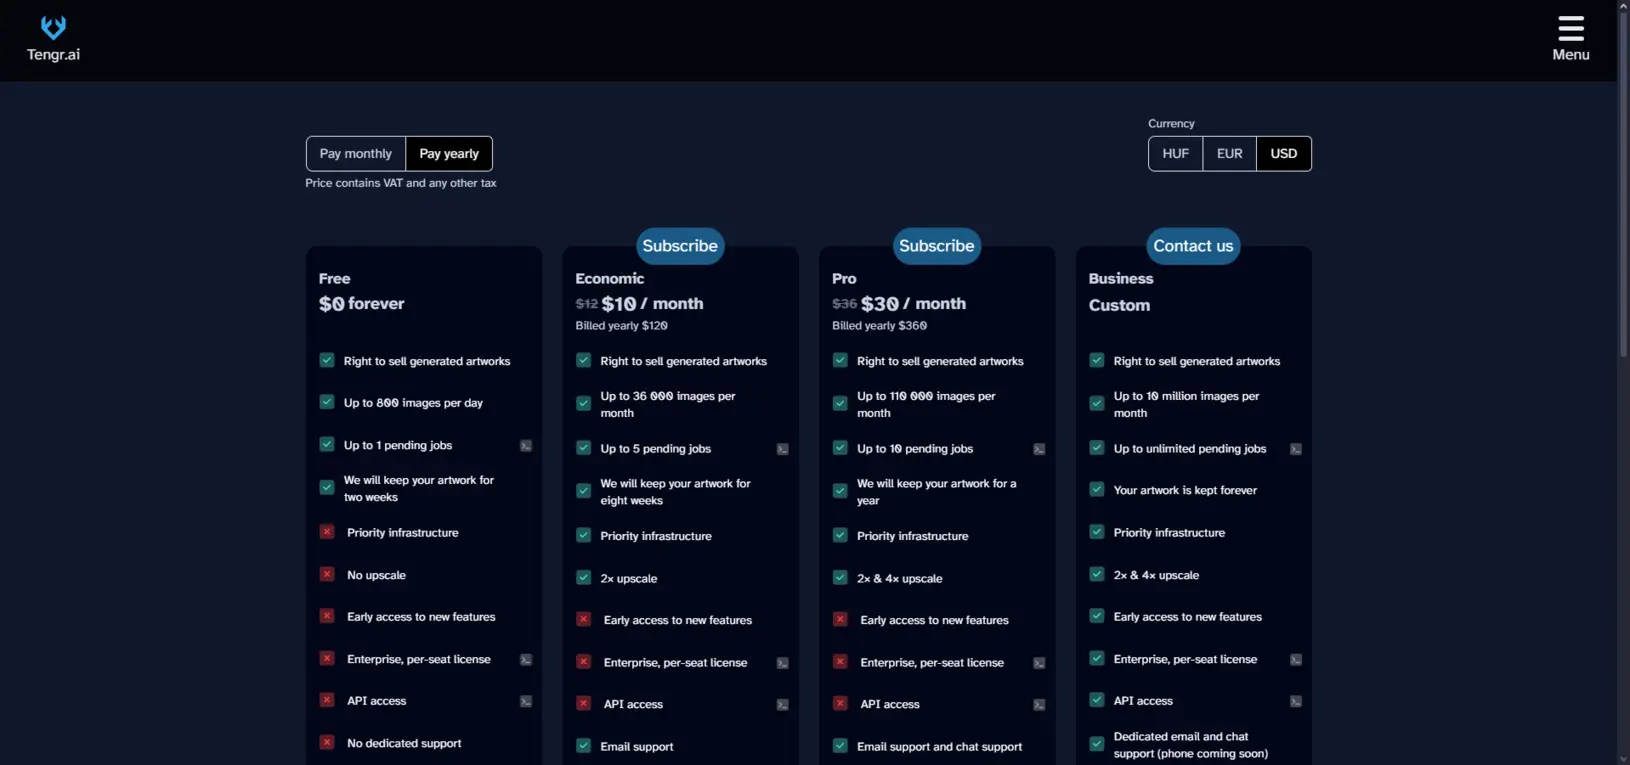1630x765 pixels.
Task: Select Pay yearly billing option
Action: click(x=449, y=154)
